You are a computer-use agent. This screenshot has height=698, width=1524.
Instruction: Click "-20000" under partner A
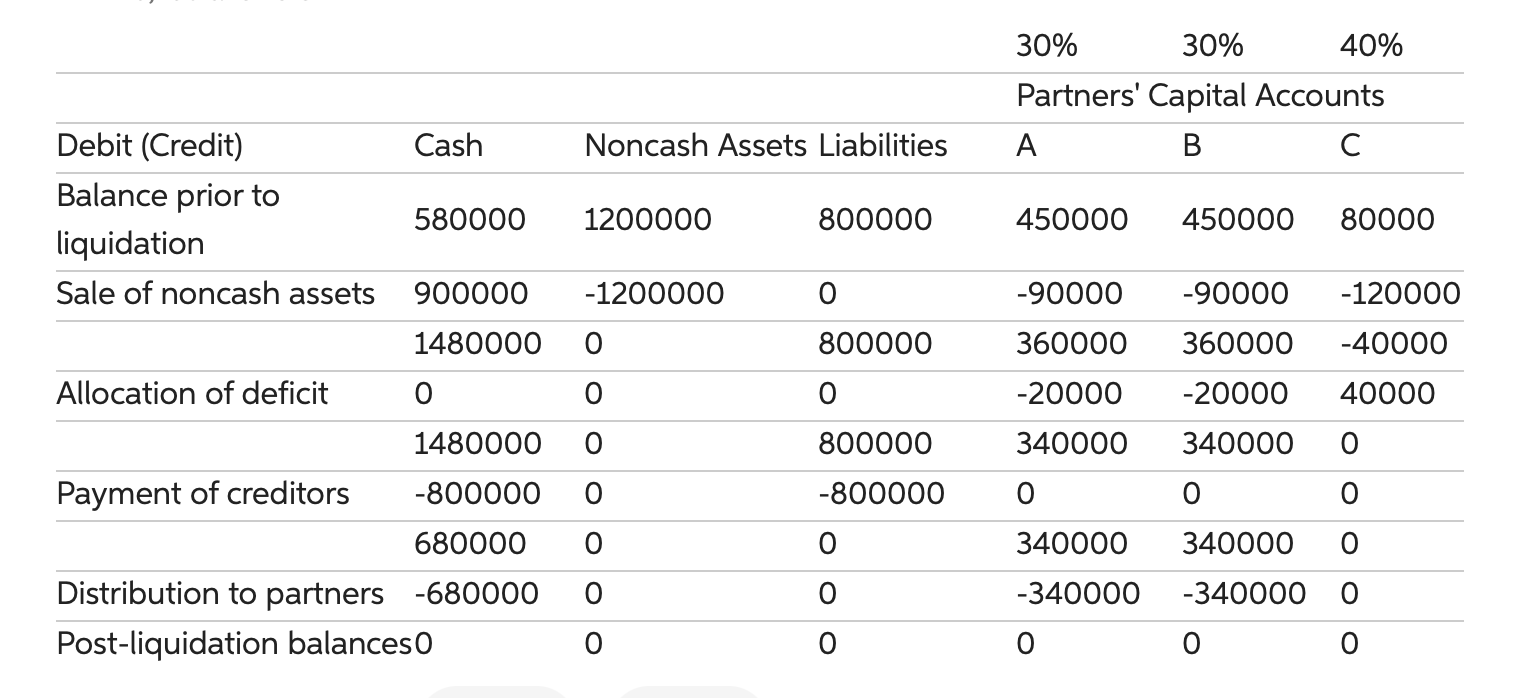1069,394
